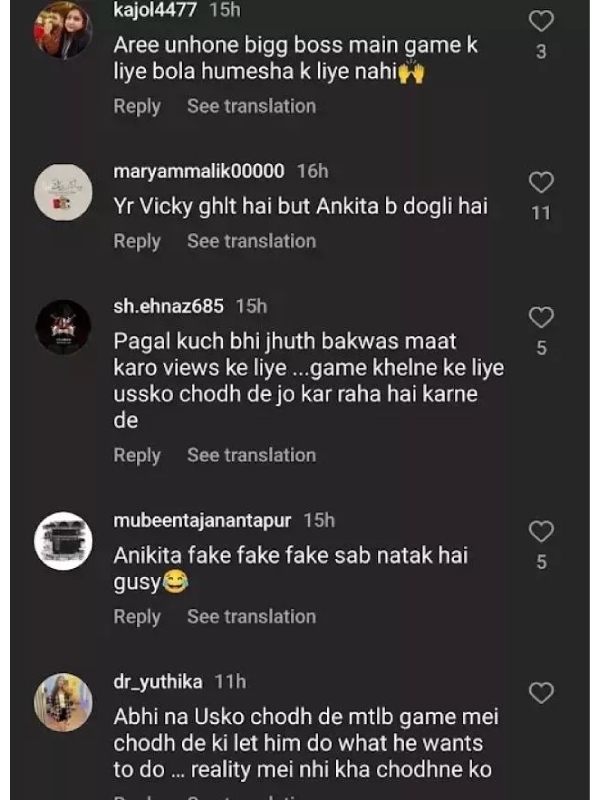
Task: View sh.ehnaz685's profile avatar
Action: coord(63,326)
